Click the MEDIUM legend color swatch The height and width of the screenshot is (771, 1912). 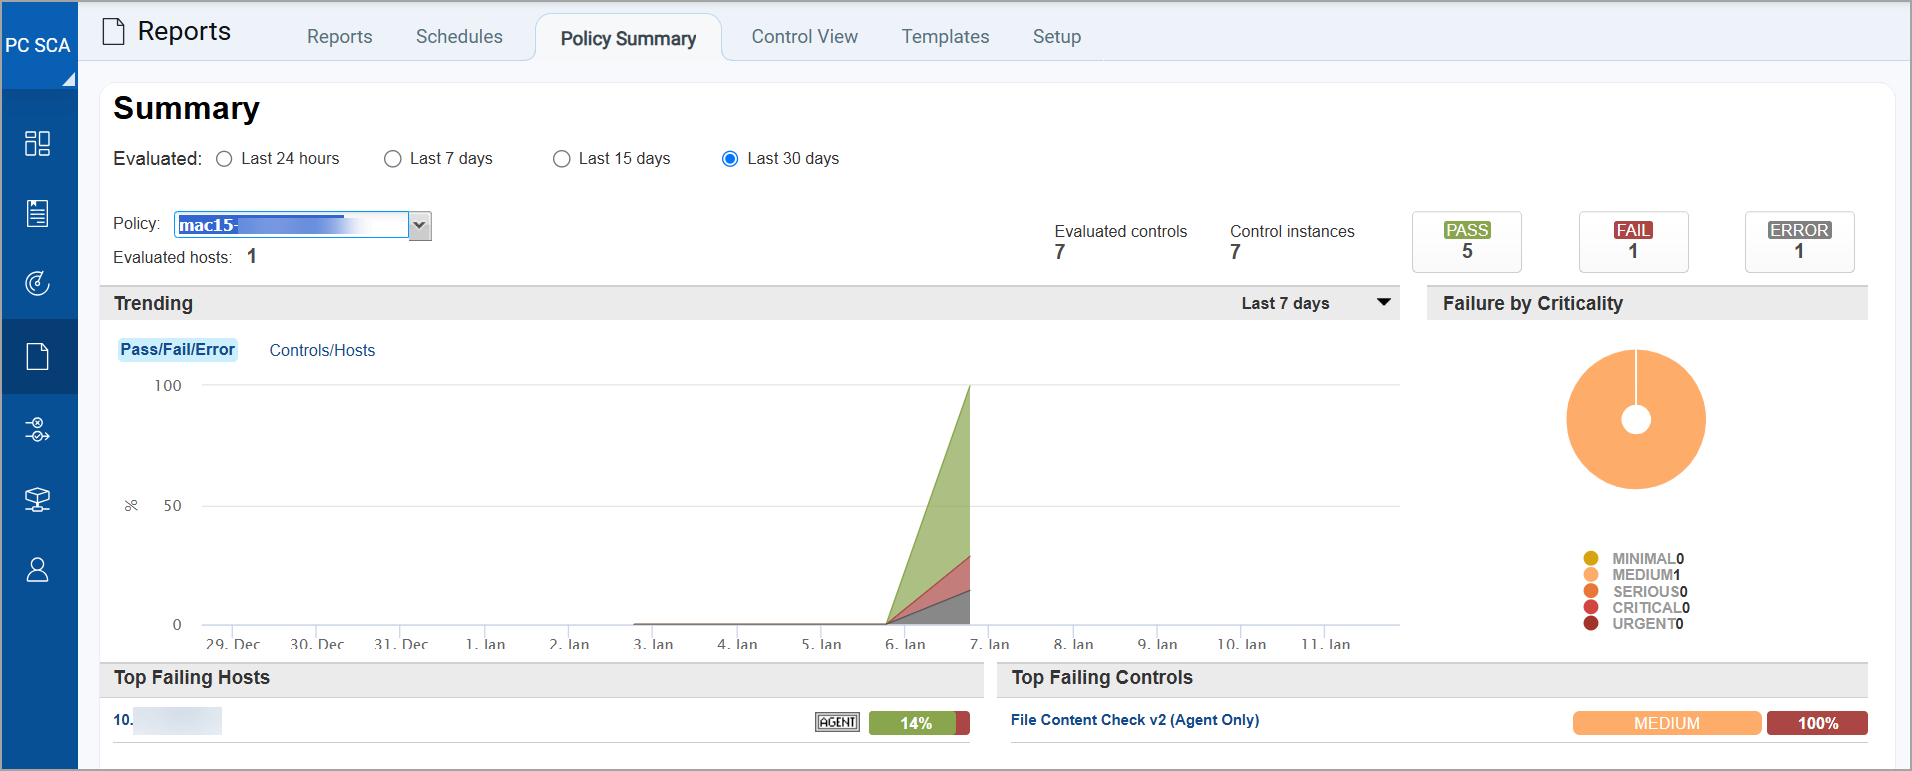click(x=1591, y=575)
